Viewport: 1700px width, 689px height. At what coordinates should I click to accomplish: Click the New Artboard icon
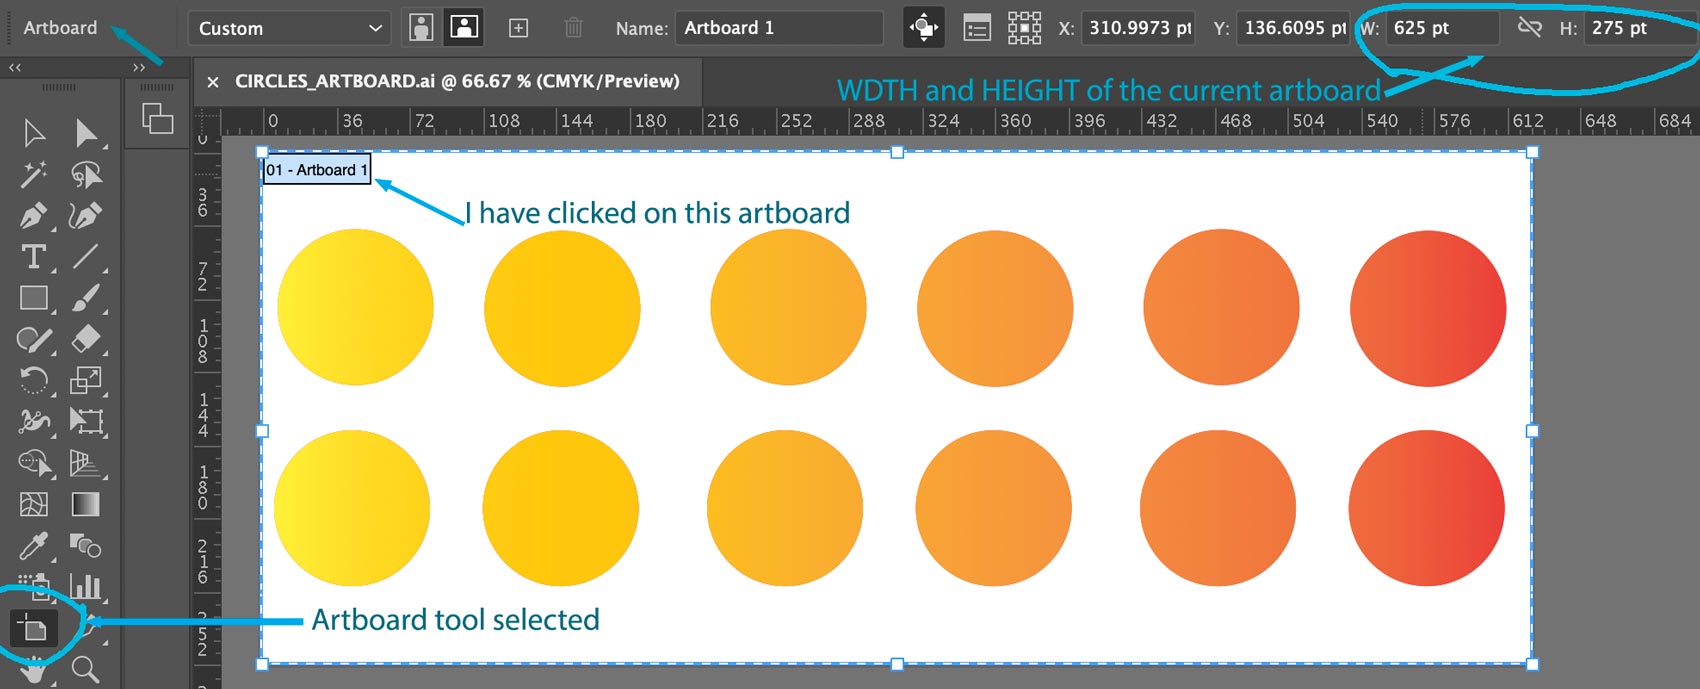[x=518, y=28]
